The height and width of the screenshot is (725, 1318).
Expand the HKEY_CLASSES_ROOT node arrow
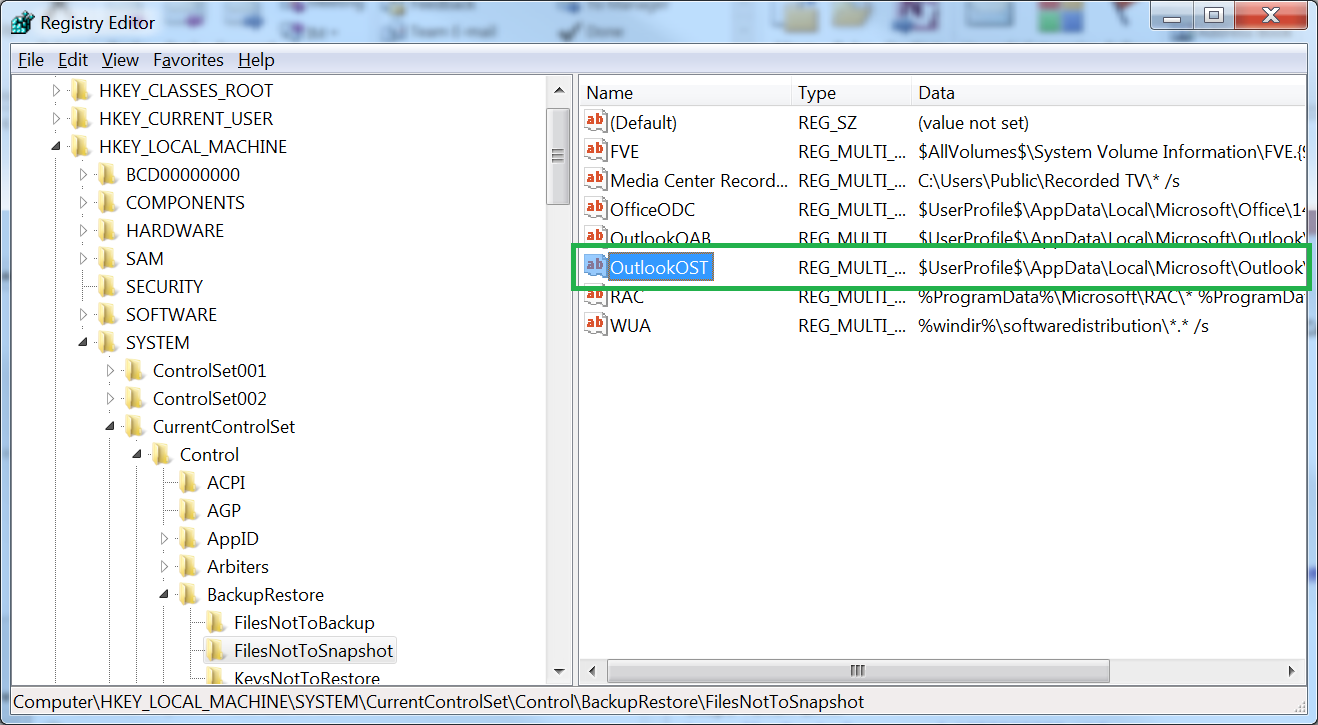[x=56, y=91]
